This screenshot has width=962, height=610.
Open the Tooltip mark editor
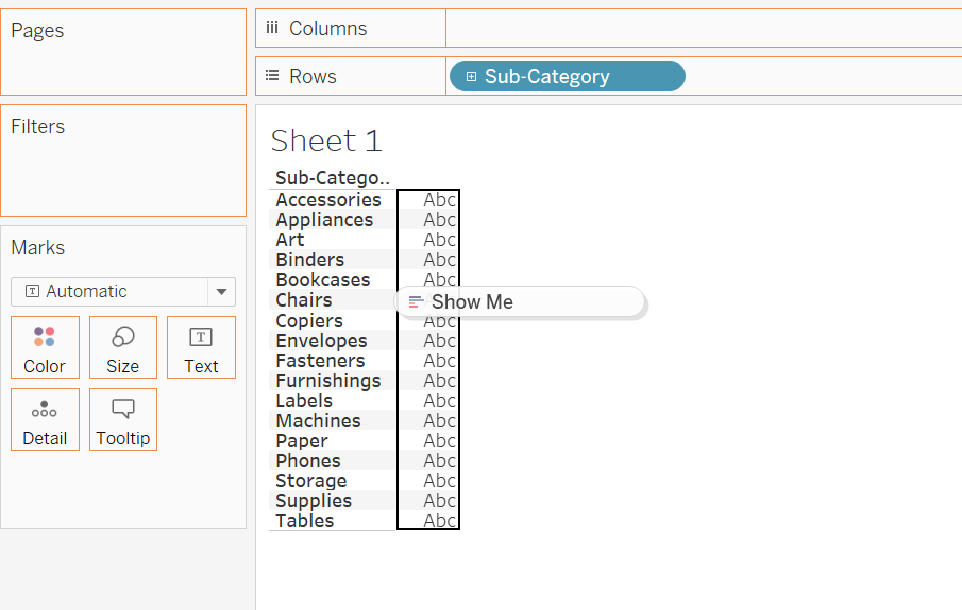[122, 419]
